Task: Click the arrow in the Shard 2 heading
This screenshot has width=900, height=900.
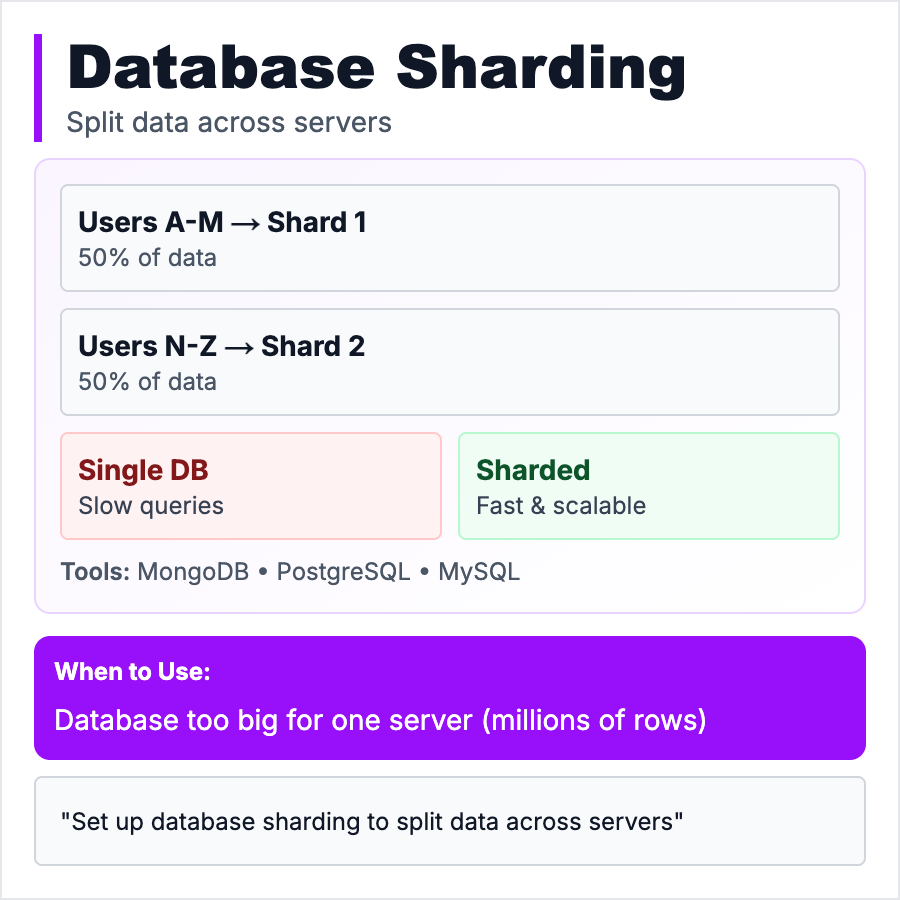Action: coord(239,347)
